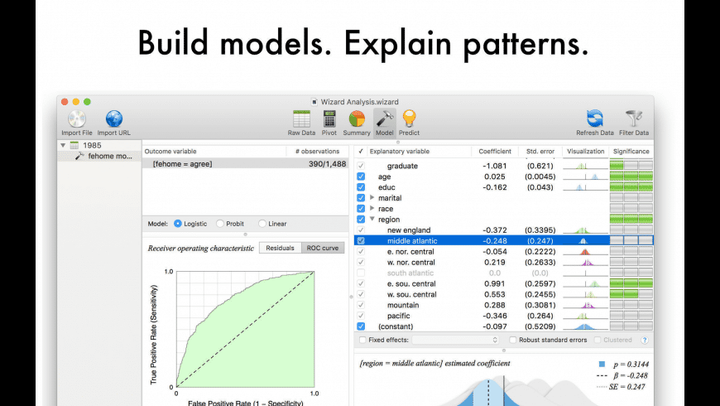Uncheck the (constant) checkbox
This screenshot has height=406, width=720.
coord(361,327)
